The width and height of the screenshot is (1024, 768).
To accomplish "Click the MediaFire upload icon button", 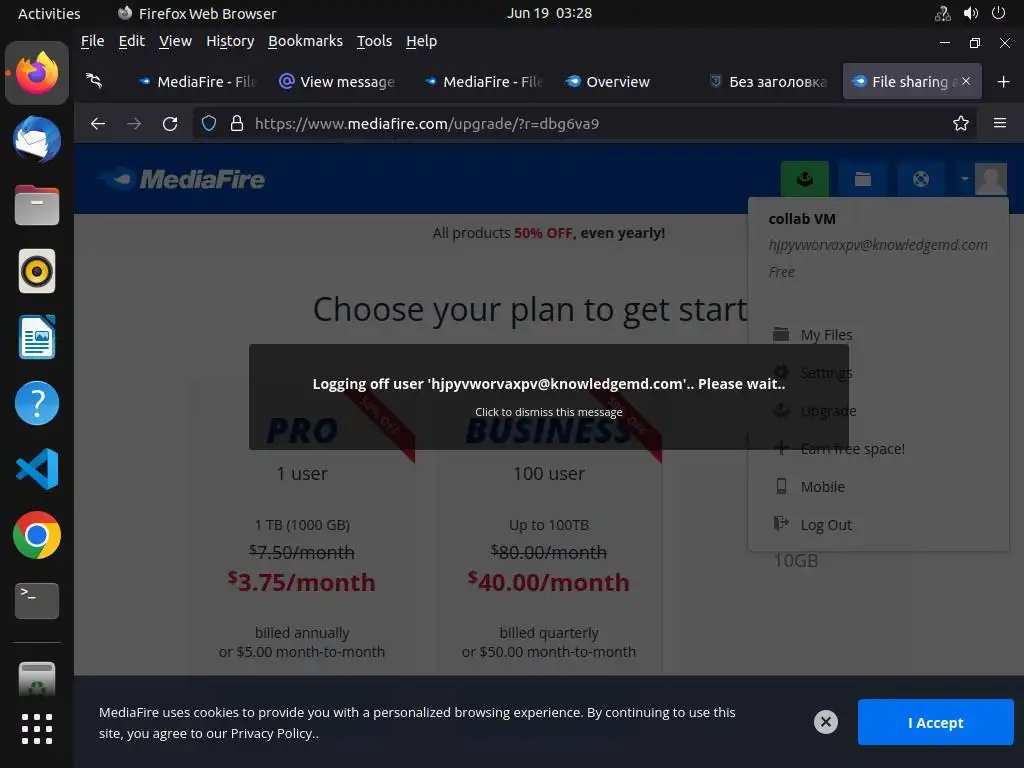I will click(x=805, y=179).
